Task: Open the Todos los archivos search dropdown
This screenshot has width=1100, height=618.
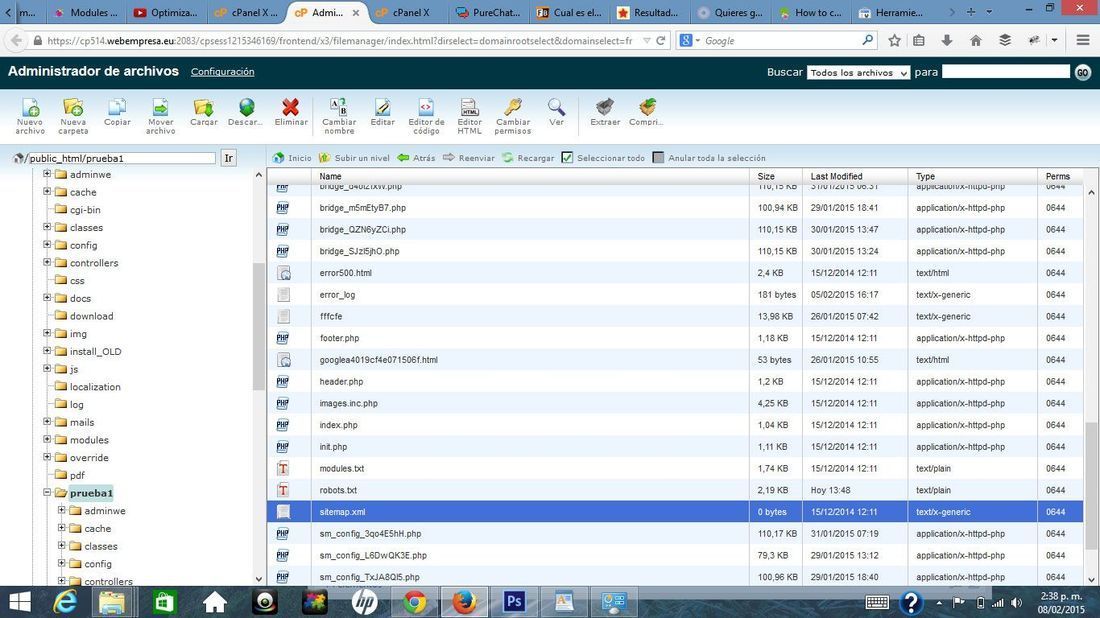Action: pyautogui.click(x=858, y=72)
